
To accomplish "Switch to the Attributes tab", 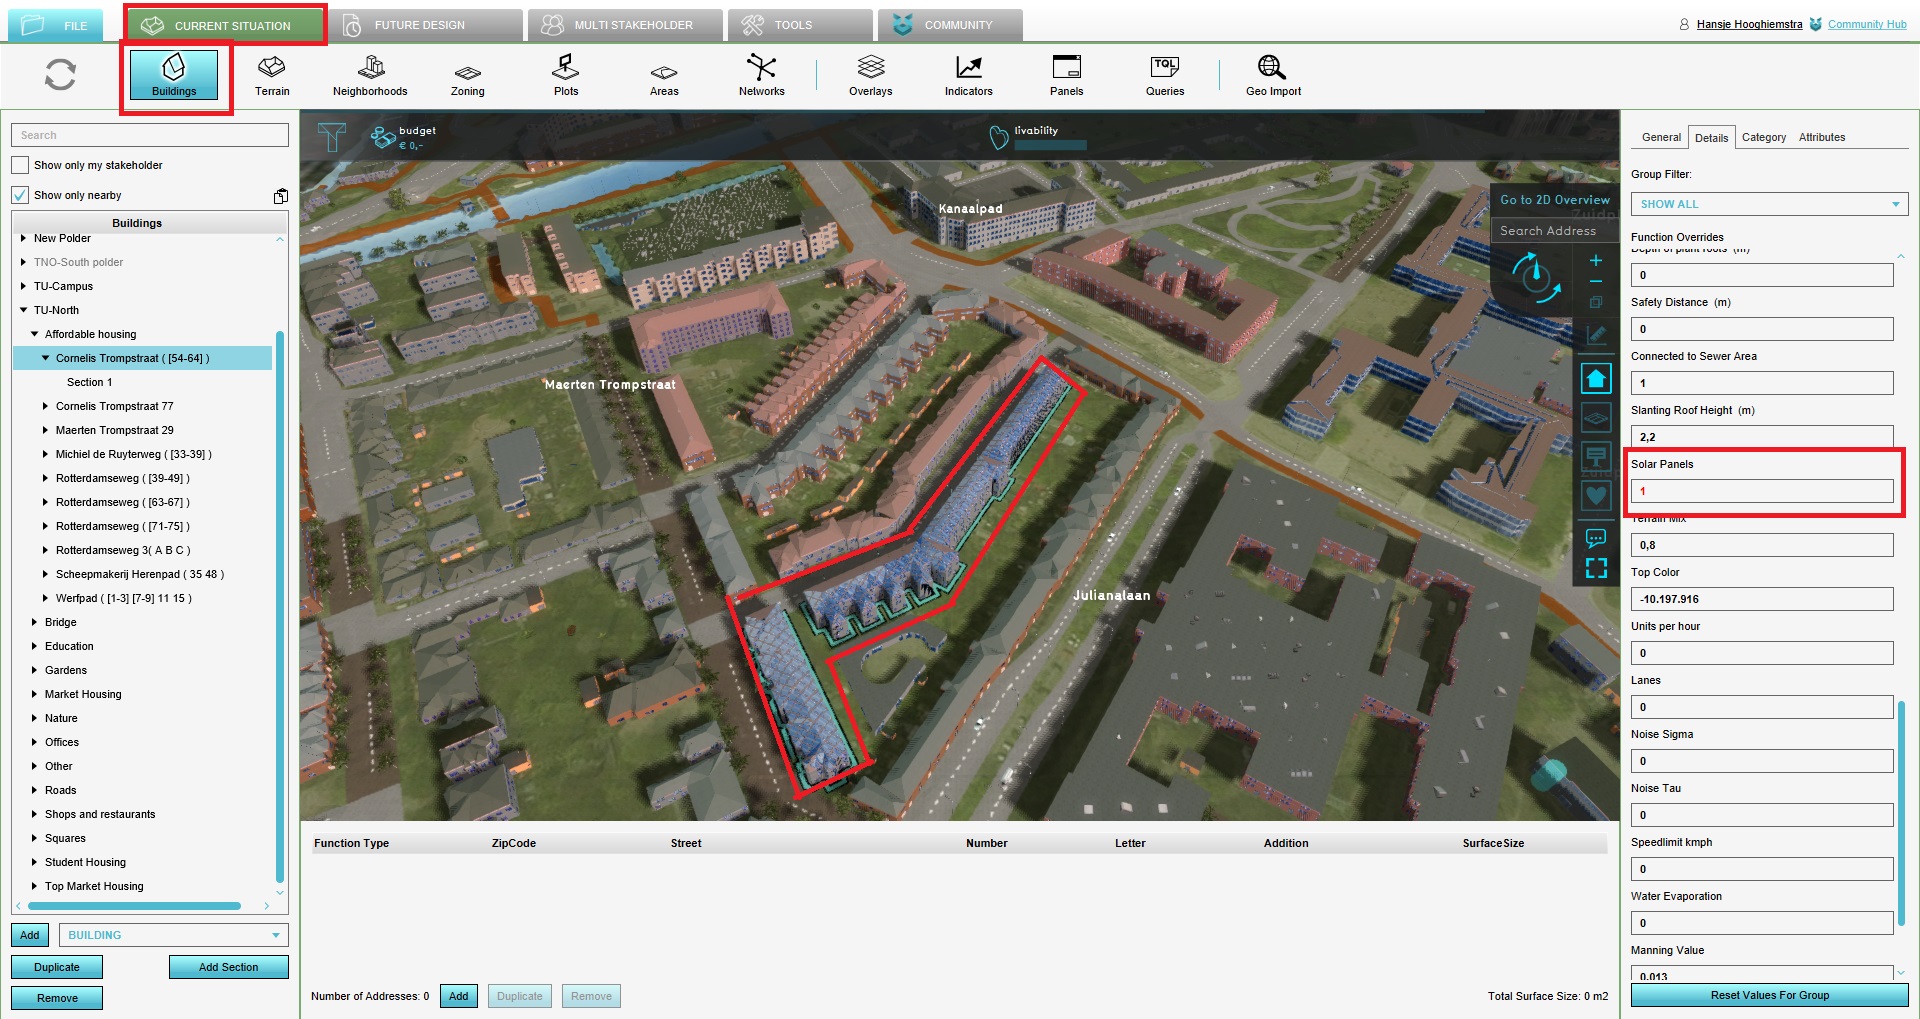I will pyautogui.click(x=1821, y=137).
